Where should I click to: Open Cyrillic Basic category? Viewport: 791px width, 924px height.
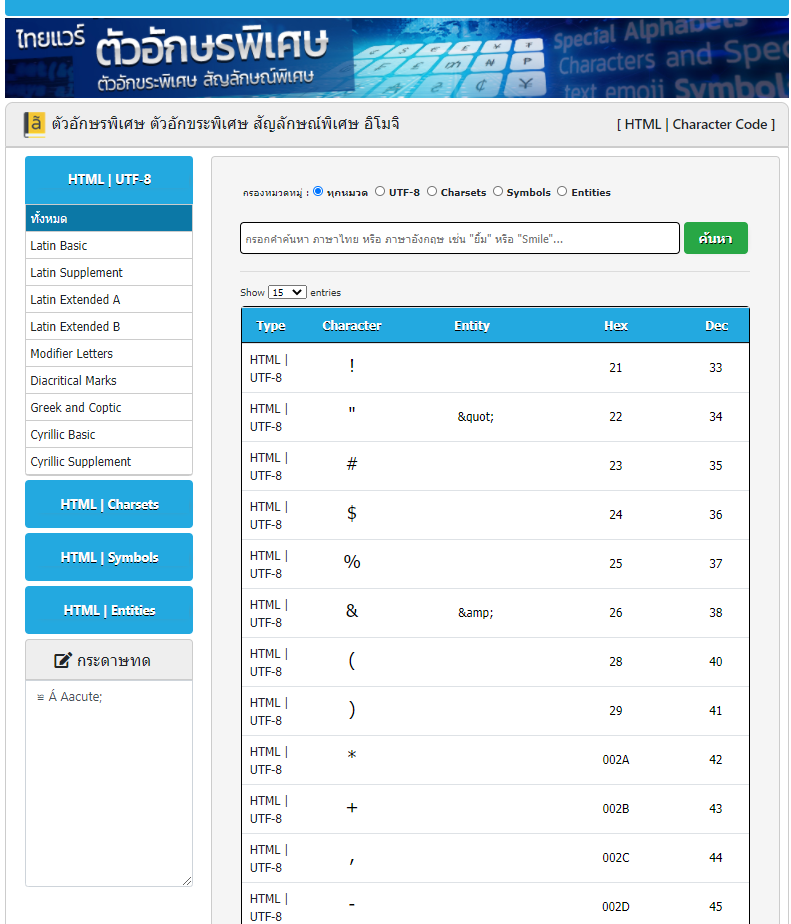coord(109,435)
